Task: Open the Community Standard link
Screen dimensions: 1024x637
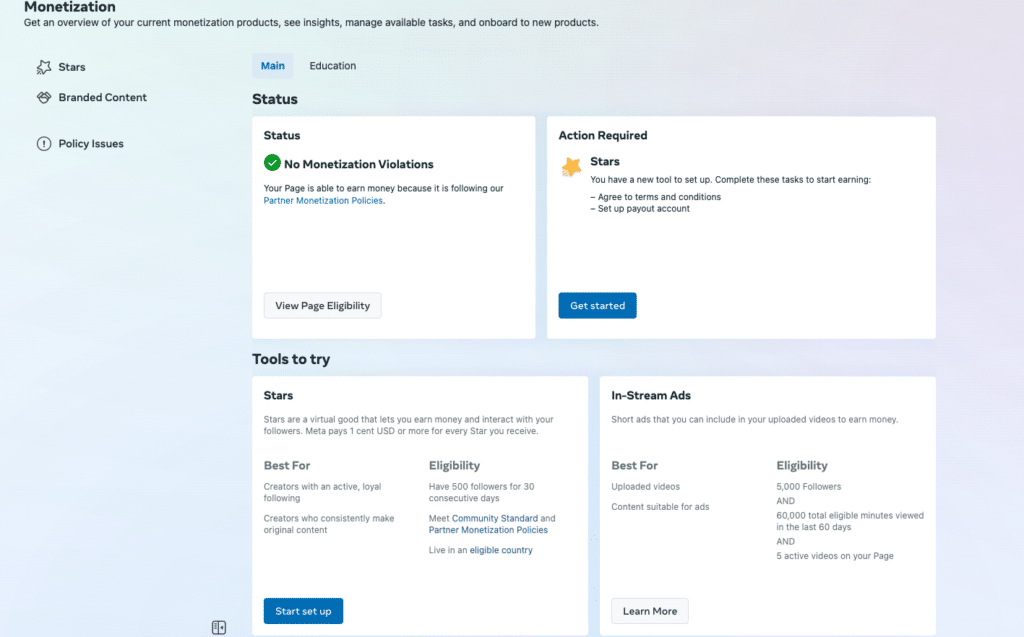Action: (x=494, y=518)
